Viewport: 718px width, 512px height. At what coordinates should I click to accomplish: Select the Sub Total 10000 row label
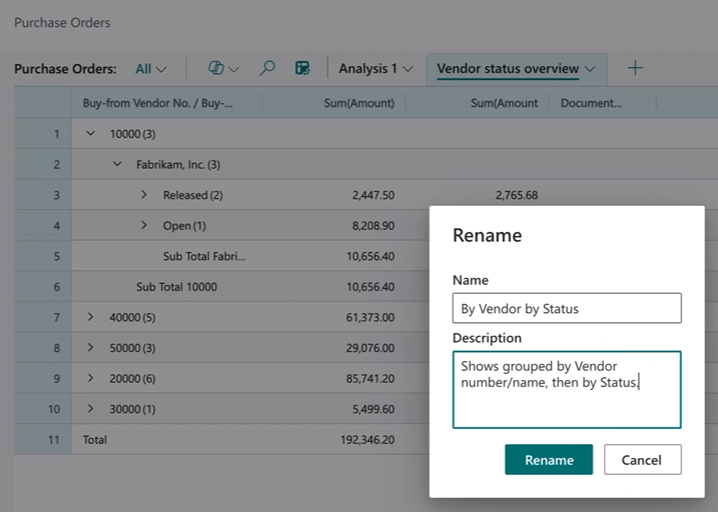[x=176, y=287]
